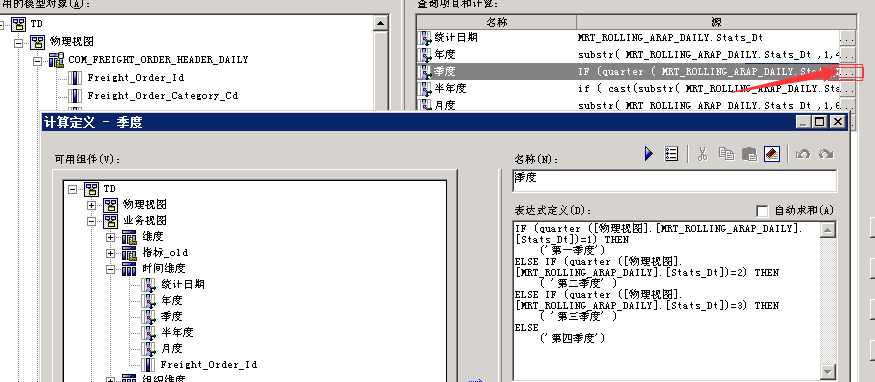The width and height of the screenshot is (875, 382).
Task: Click 统计日期 icon in the query items list
Action: (426, 38)
